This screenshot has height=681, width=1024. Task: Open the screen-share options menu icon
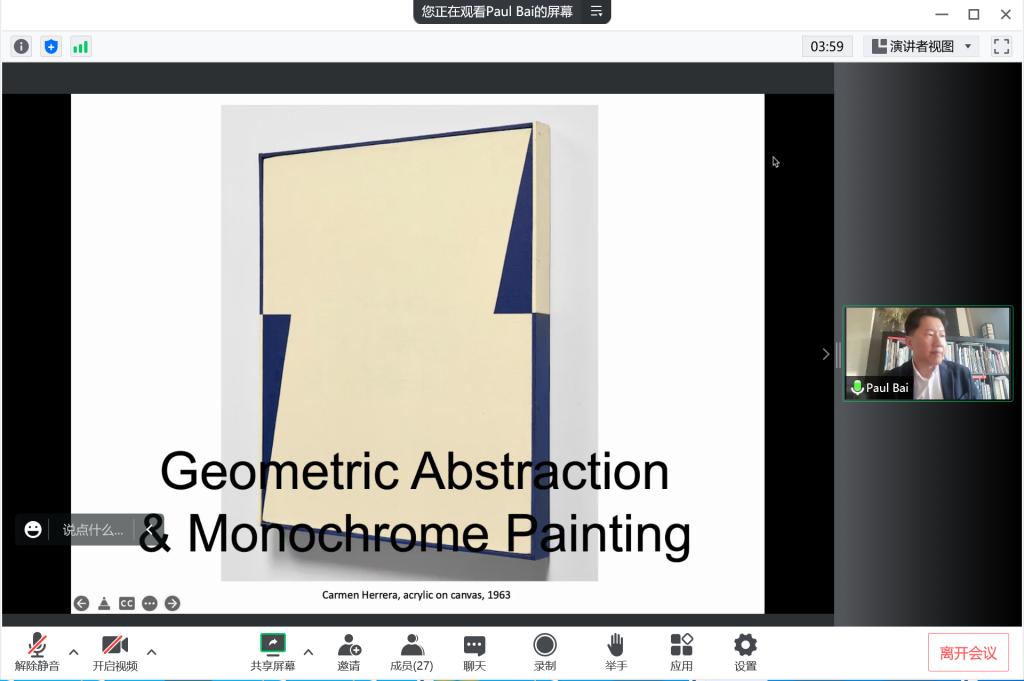tap(596, 11)
